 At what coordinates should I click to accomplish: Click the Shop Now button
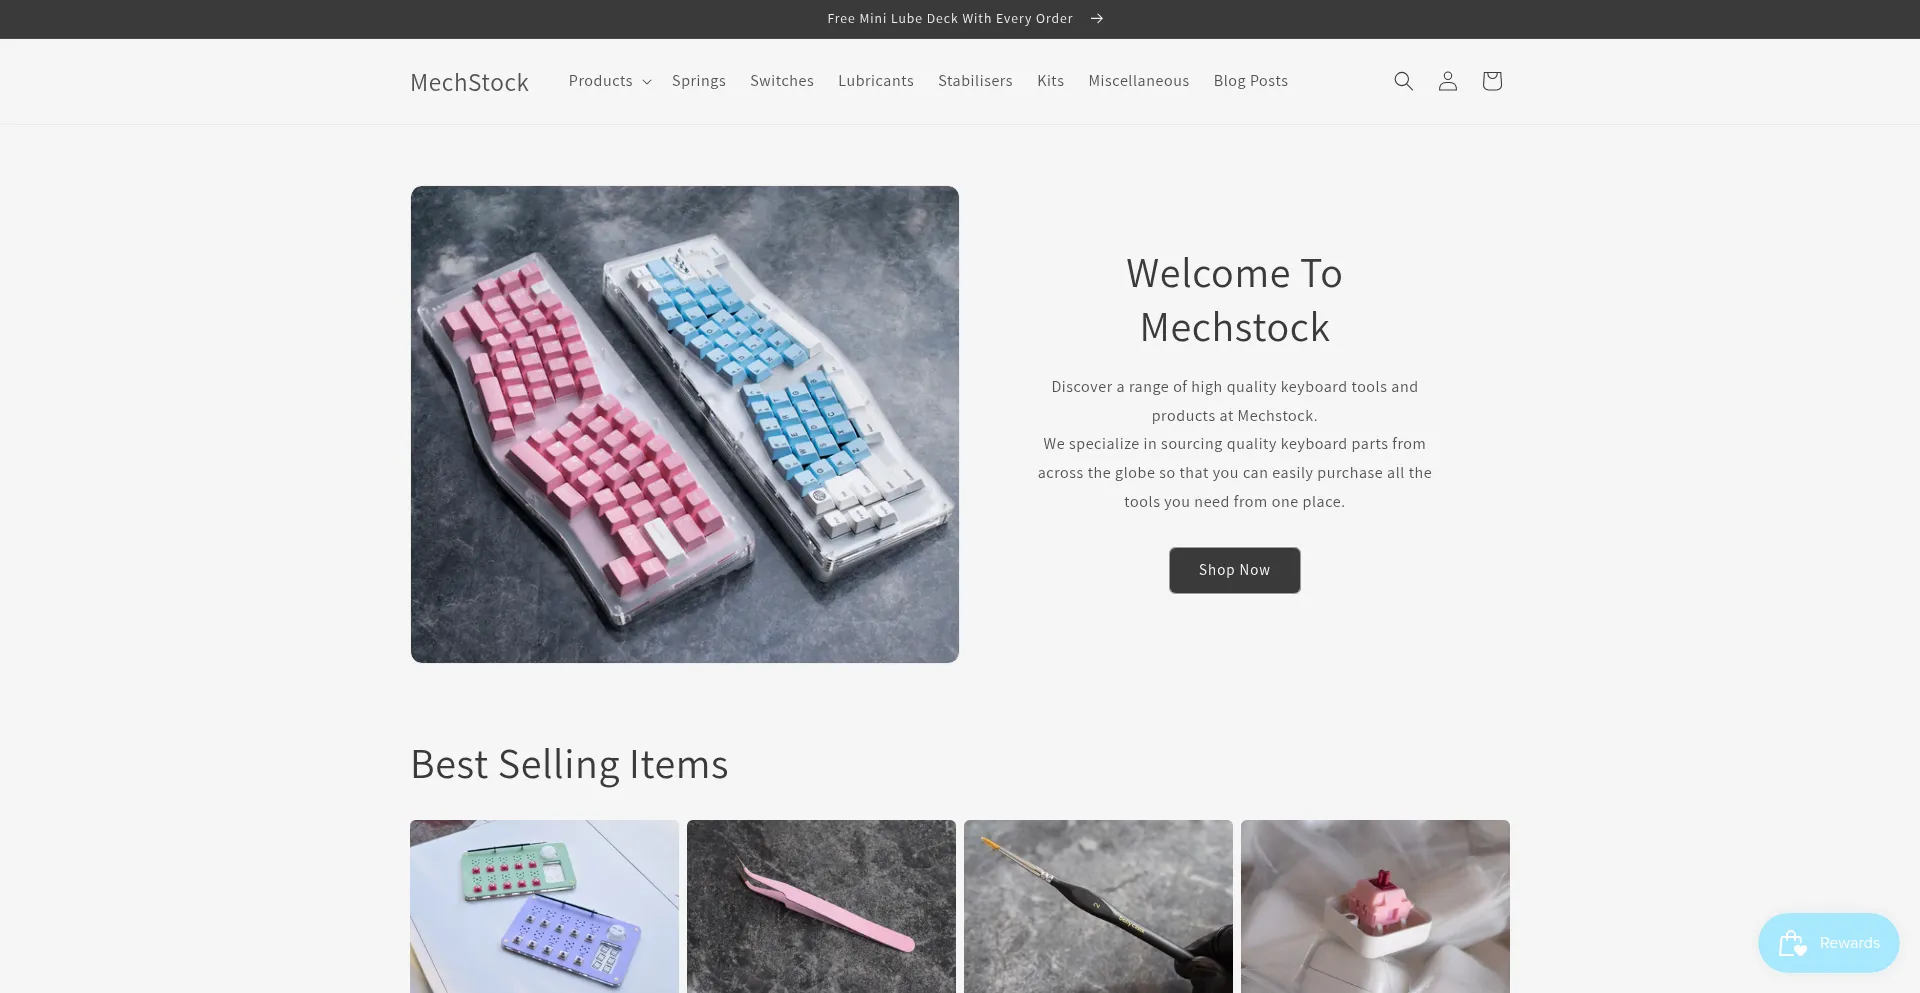[x=1234, y=570]
